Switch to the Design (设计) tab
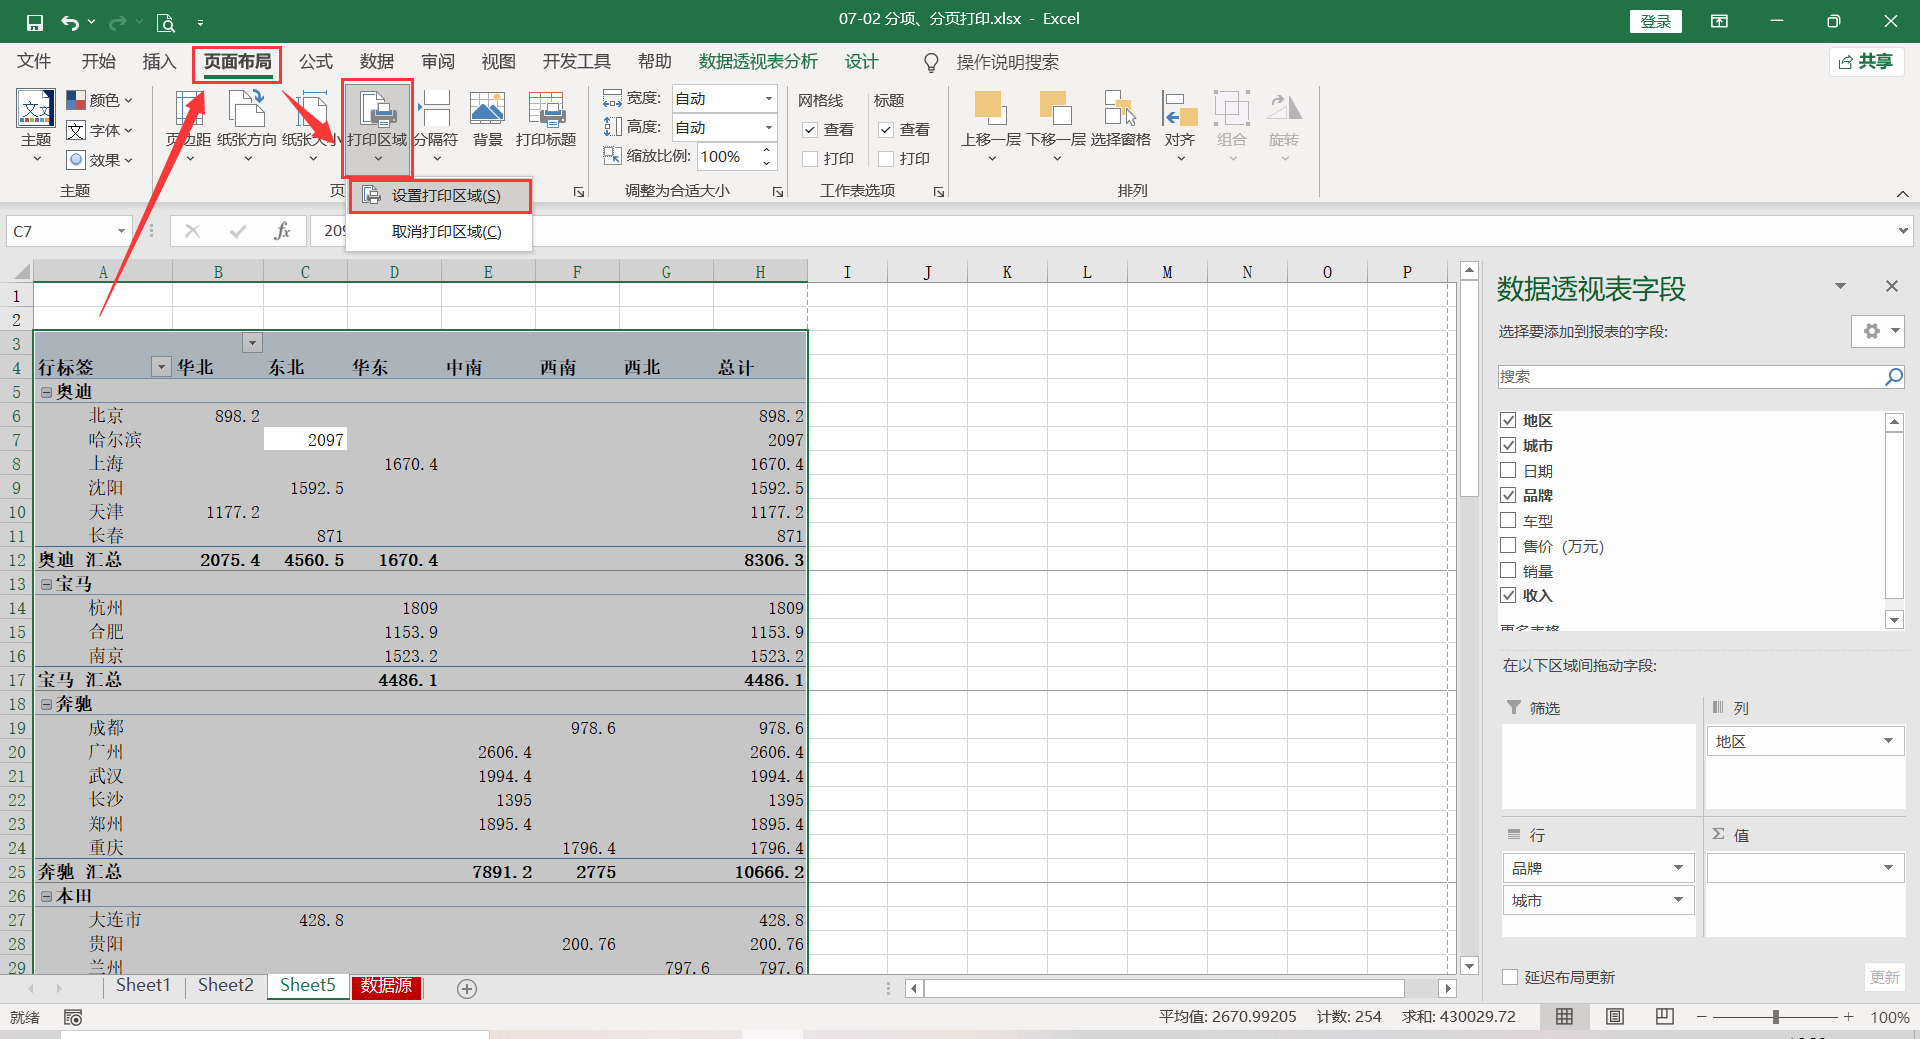The height and width of the screenshot is (1039, 1920). [861, 62]
